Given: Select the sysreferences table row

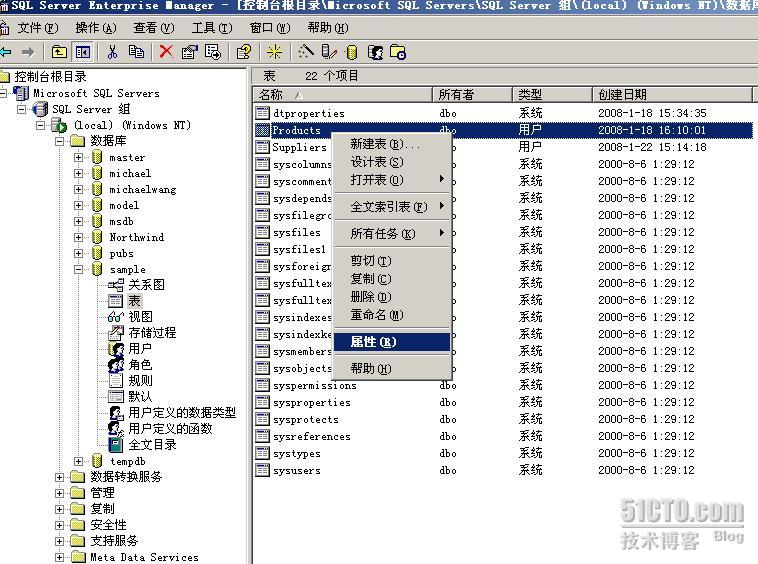Looking at the screenshot, I should pyautogui.click(x=503, y=436).
